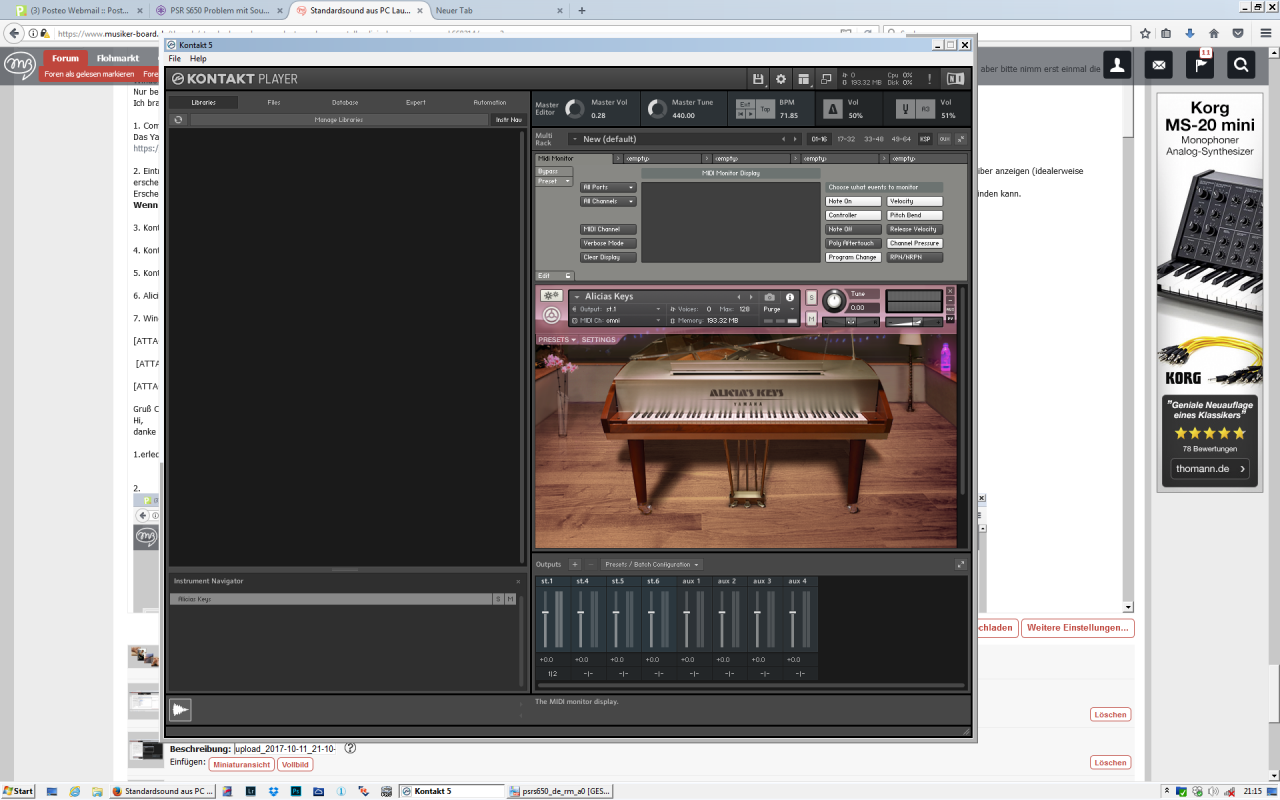Open instrument edit mode via wrench icon
This screenshot has height=800, width=1280.
click(x=551, y=296)
